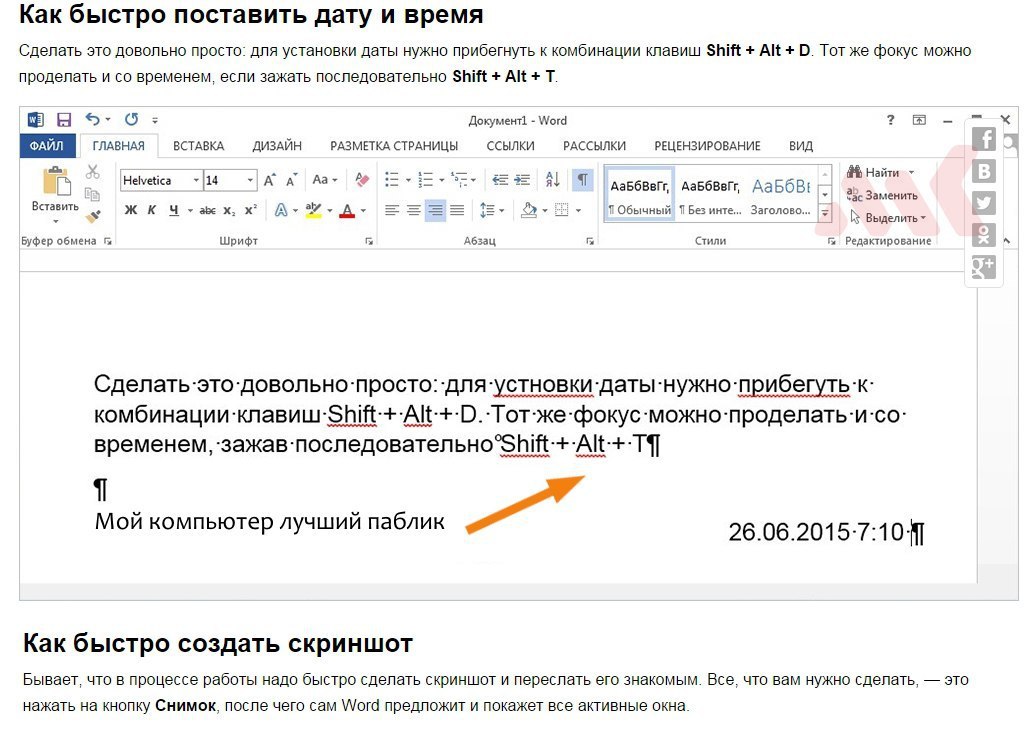
Task: Click the Sort A-Z icon
Action: click(x=552, y=179)
